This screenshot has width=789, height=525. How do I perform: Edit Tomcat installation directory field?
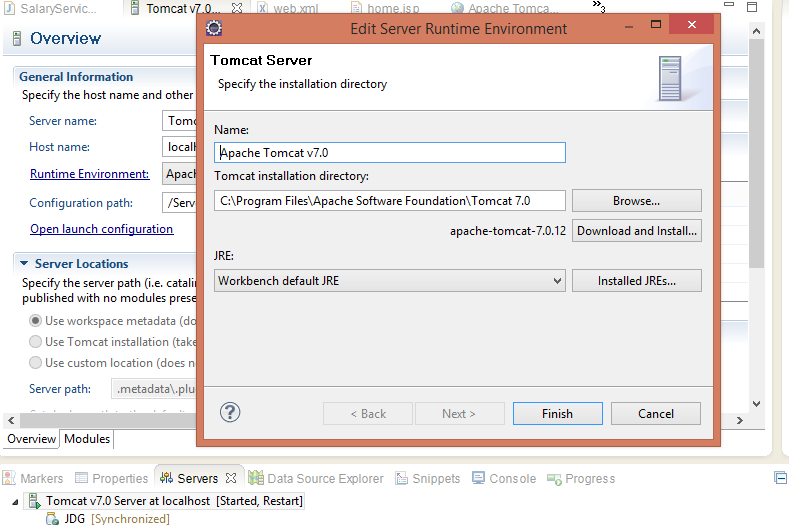(x=390, y=201)
